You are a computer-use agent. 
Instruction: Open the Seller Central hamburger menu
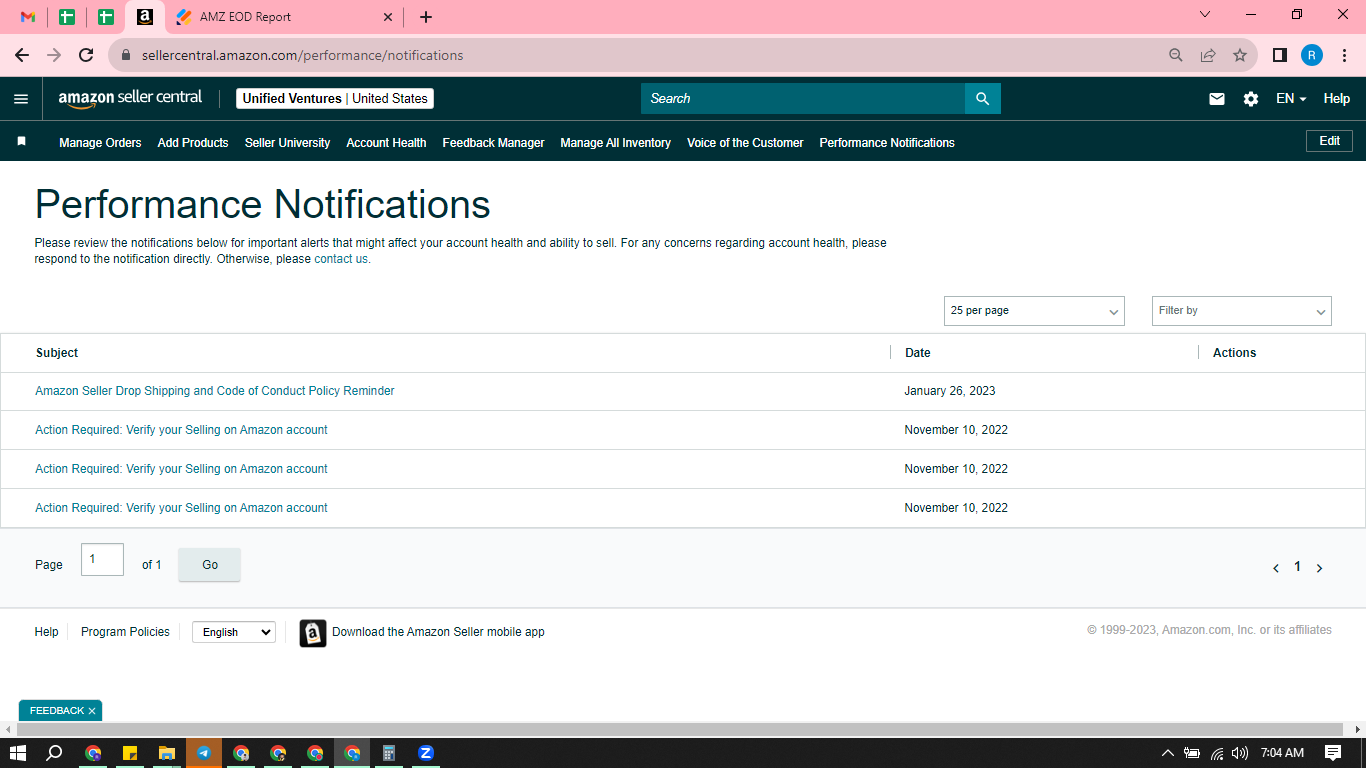pos(21,98)
